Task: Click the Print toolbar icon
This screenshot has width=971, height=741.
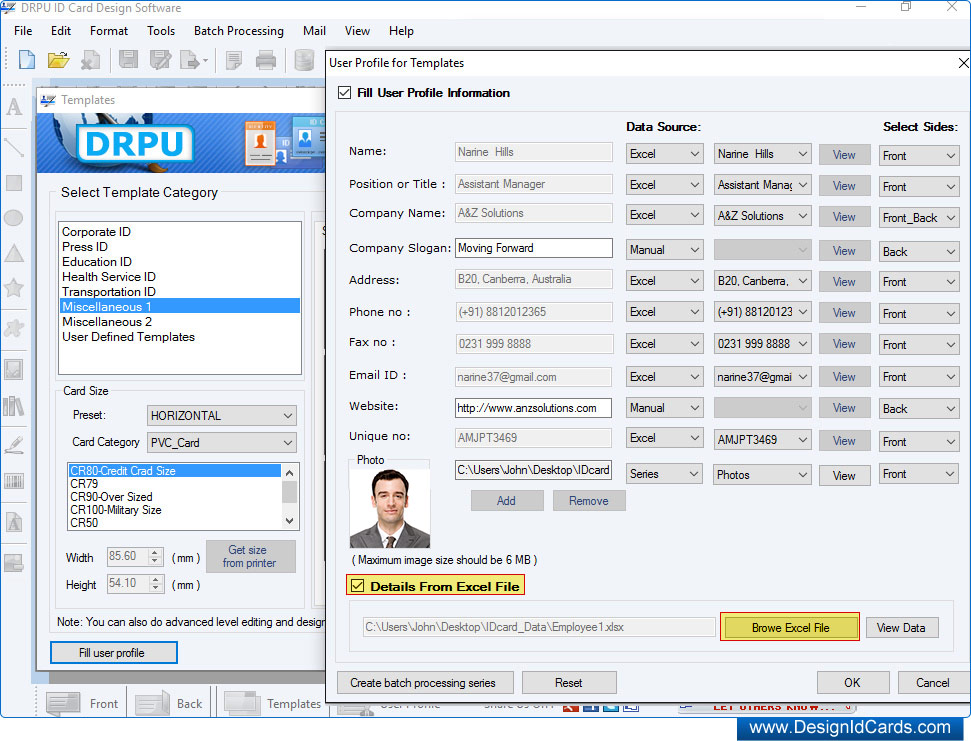Action: tap(266, 60)
